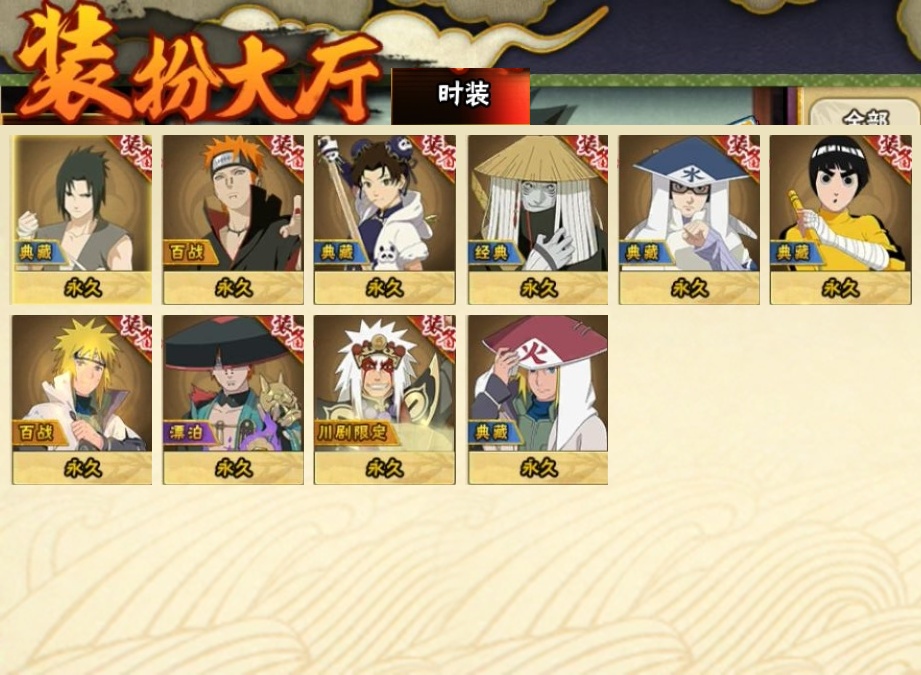Pick the black hat 漂泊 costume

coord(233,399)
